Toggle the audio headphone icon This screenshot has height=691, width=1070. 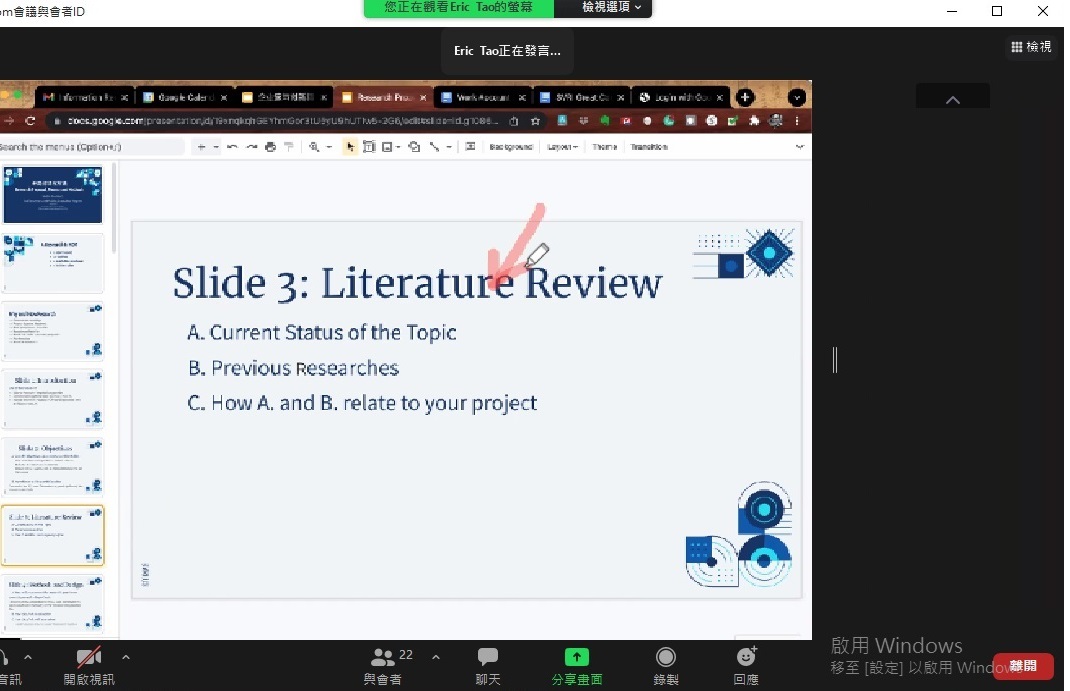3,658
